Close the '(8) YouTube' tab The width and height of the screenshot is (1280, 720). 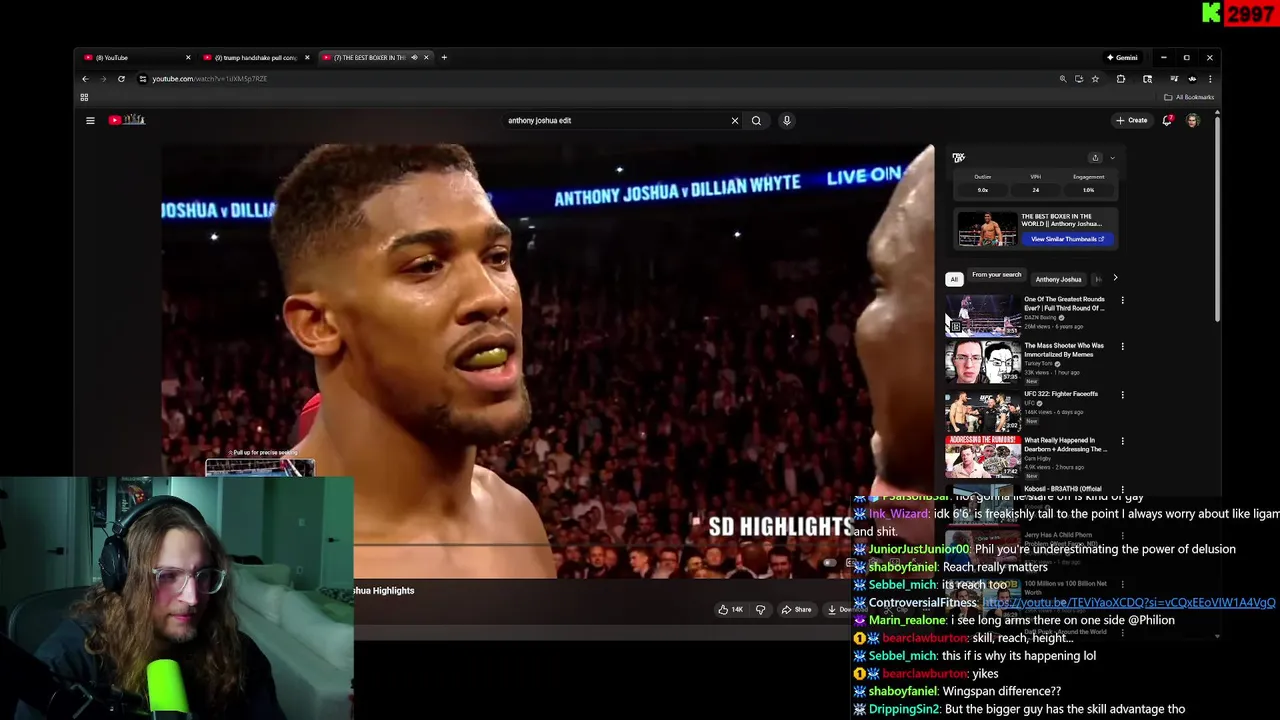point(188,57)
